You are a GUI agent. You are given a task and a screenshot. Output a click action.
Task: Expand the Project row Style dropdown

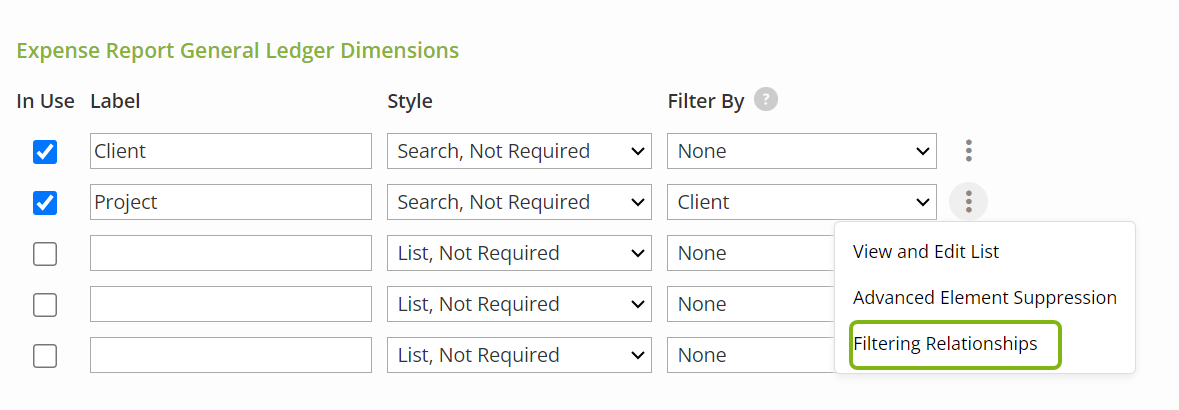[520, 202]
